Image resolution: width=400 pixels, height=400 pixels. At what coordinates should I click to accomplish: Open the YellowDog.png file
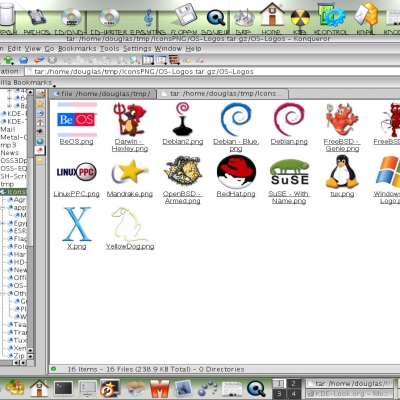(x=130, y=228)
